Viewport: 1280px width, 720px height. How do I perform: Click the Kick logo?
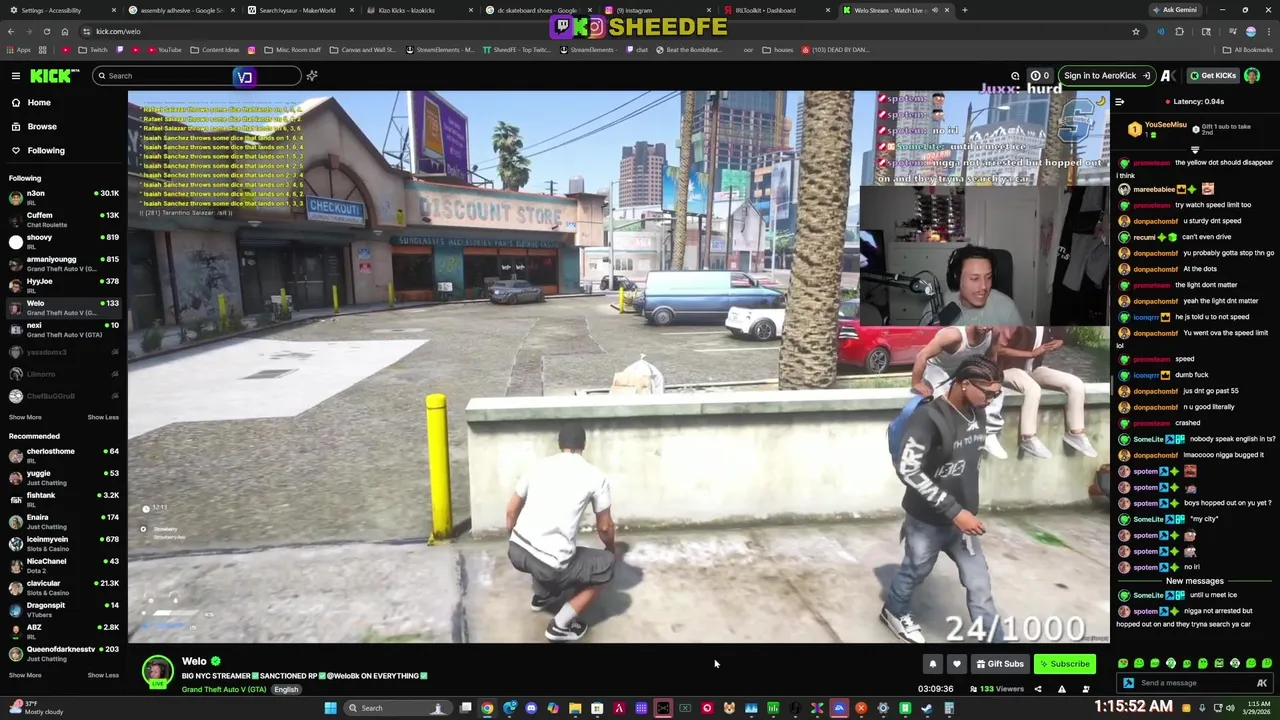[54, 76]
